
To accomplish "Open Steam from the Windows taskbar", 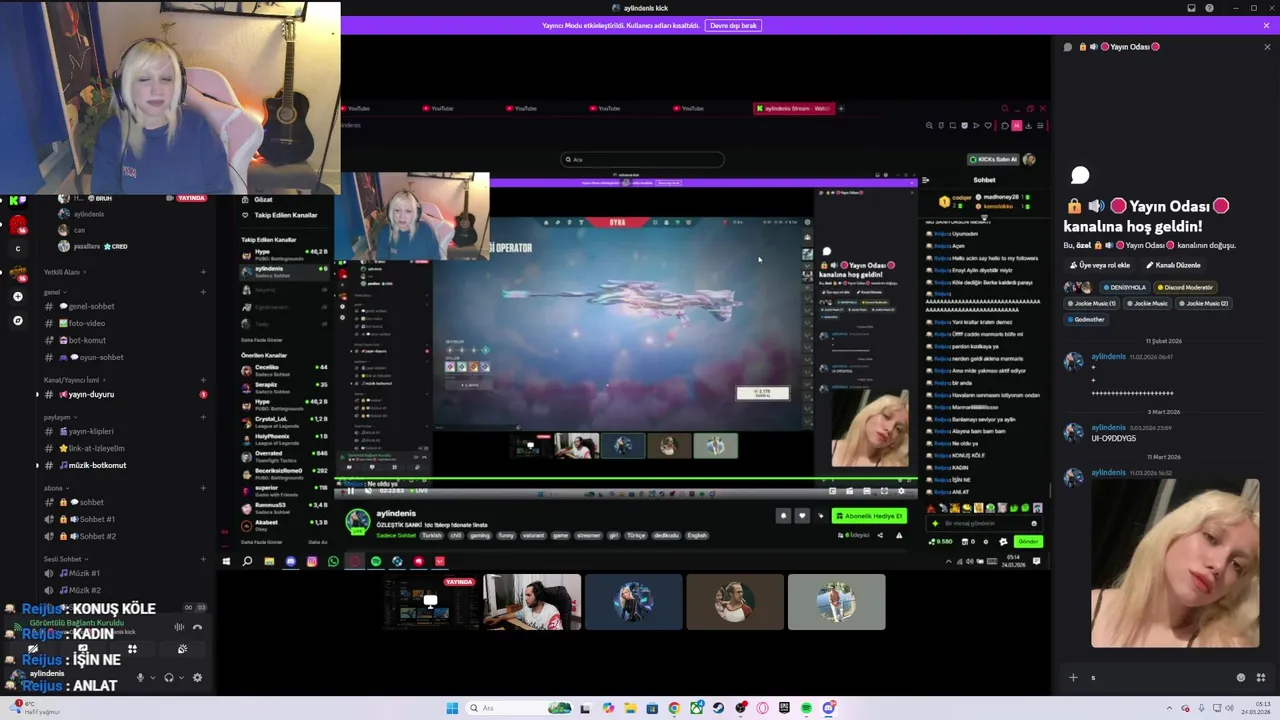I will [718, 708].
